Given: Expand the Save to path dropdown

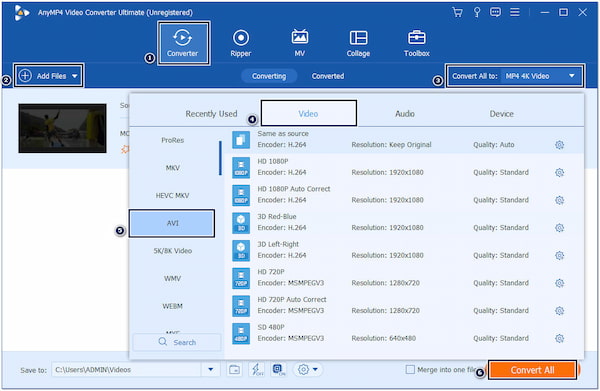Looking at the screenshot, I should point(210,370).
